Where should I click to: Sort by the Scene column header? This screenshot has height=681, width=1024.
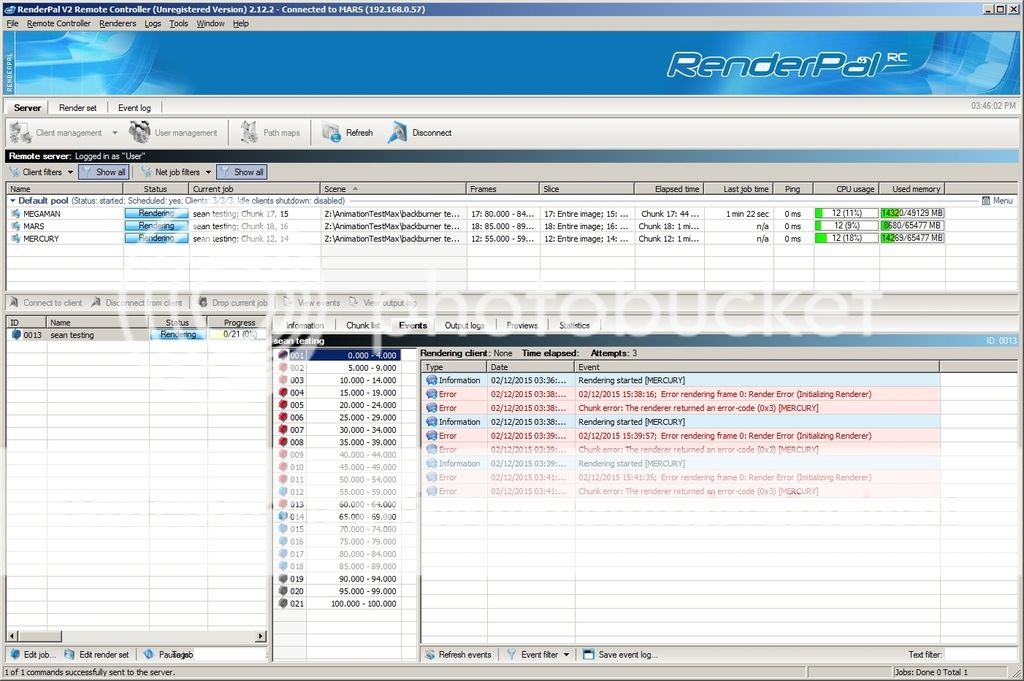(393, 189)
